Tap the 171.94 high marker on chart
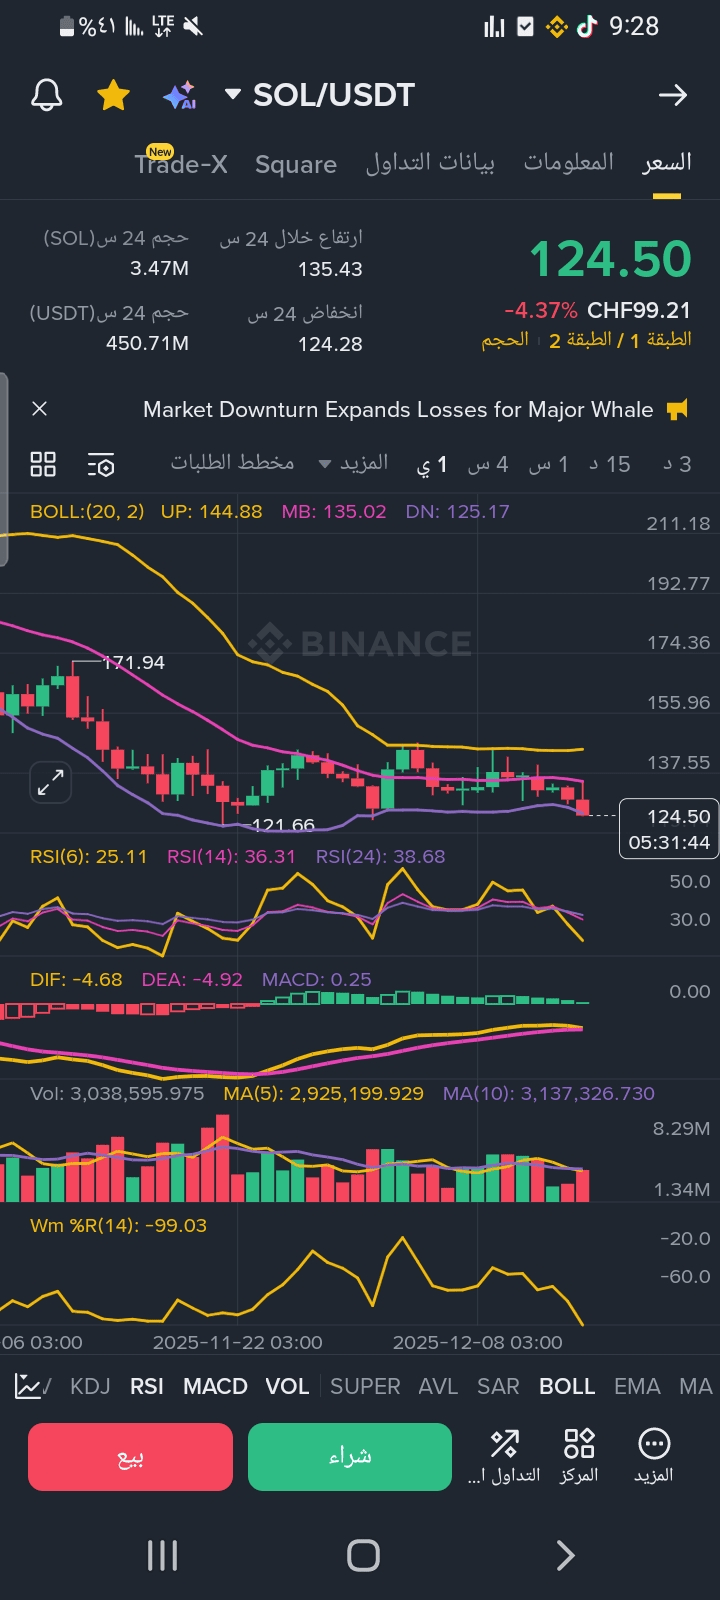Screen dimensions: 720x1600 [x=134, y=663]
